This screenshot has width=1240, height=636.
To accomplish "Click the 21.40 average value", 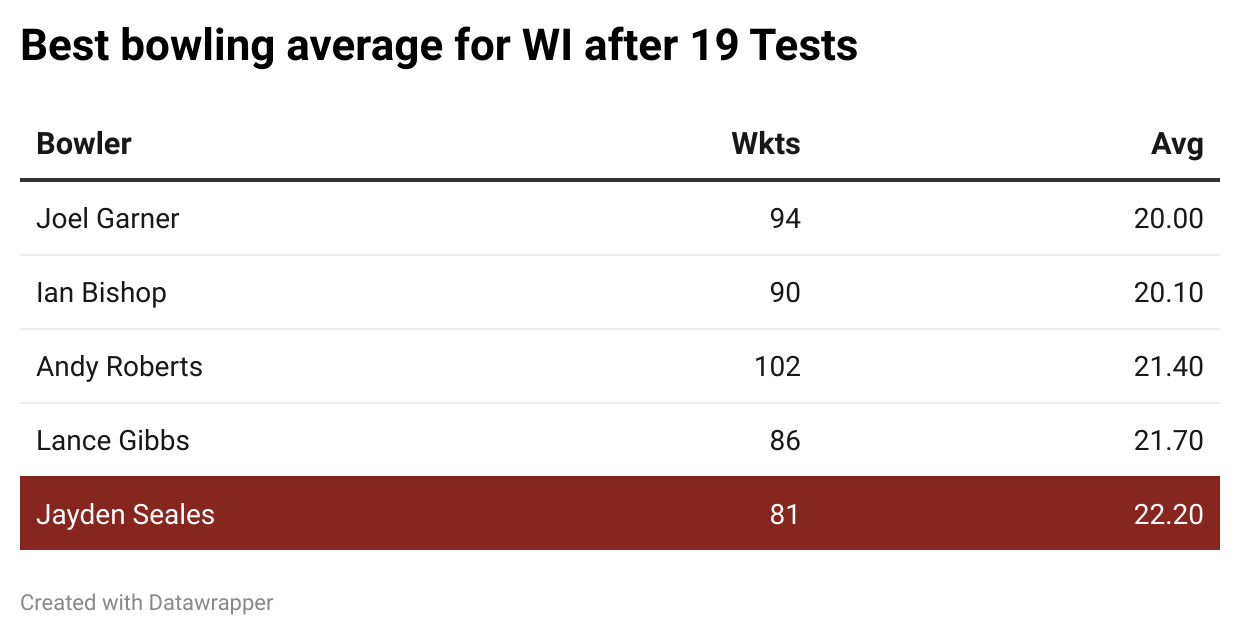I will point(1169,367).
